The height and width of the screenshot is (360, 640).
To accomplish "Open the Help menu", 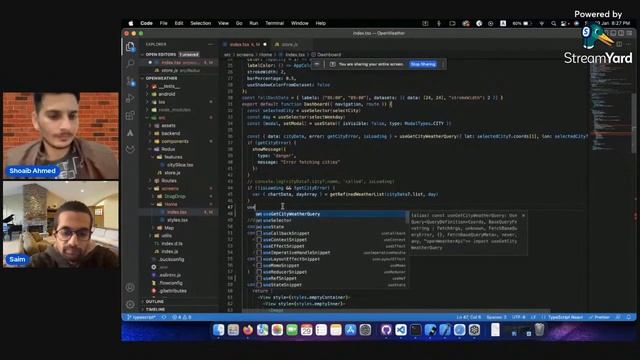I will click(320, 23).
